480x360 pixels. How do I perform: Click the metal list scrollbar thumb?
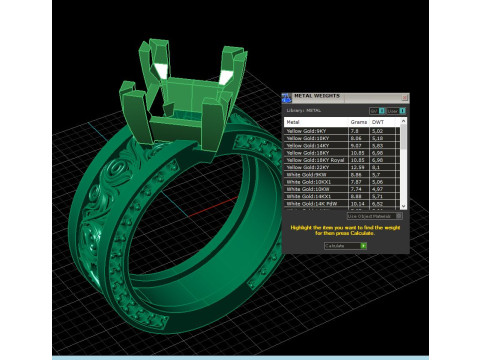[403, 137]
